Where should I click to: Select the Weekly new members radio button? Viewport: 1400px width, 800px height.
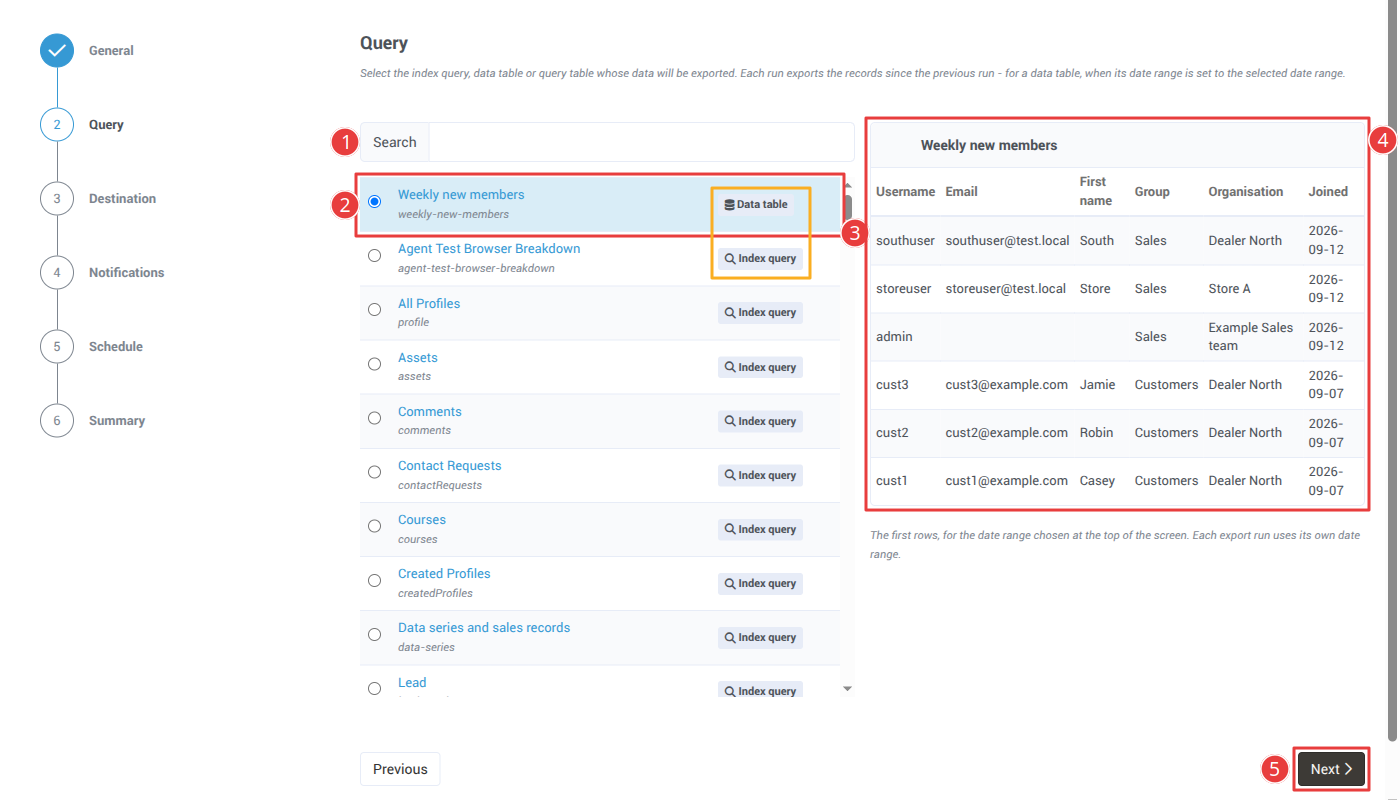(x=374, y=202)
